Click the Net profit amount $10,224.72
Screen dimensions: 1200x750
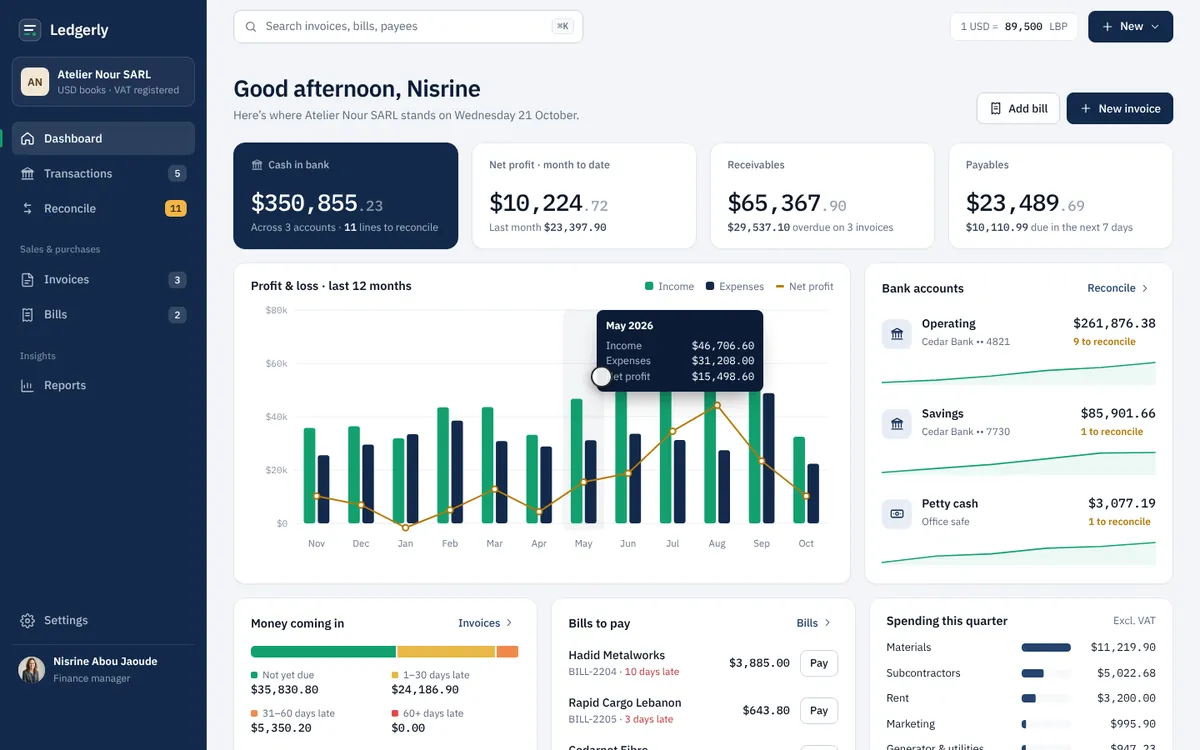(549, 204)
